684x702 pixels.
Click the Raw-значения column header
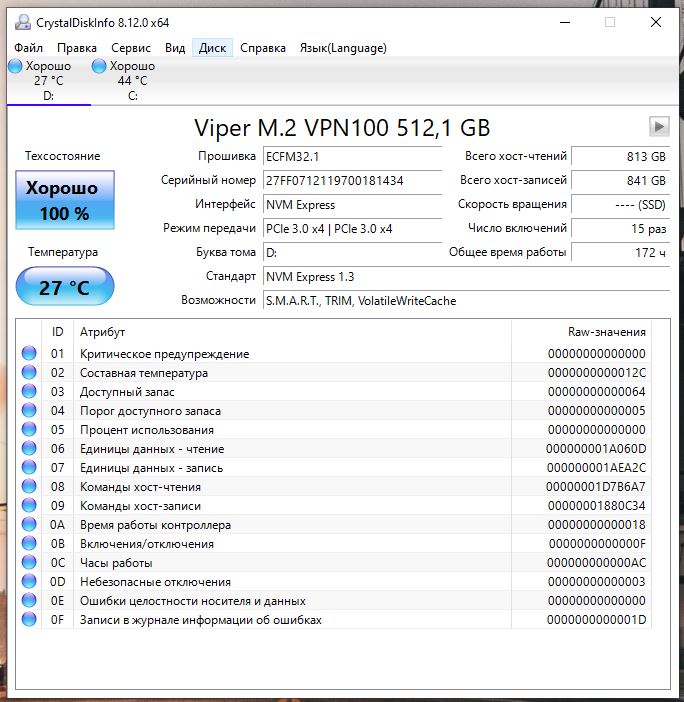[581, 332]
